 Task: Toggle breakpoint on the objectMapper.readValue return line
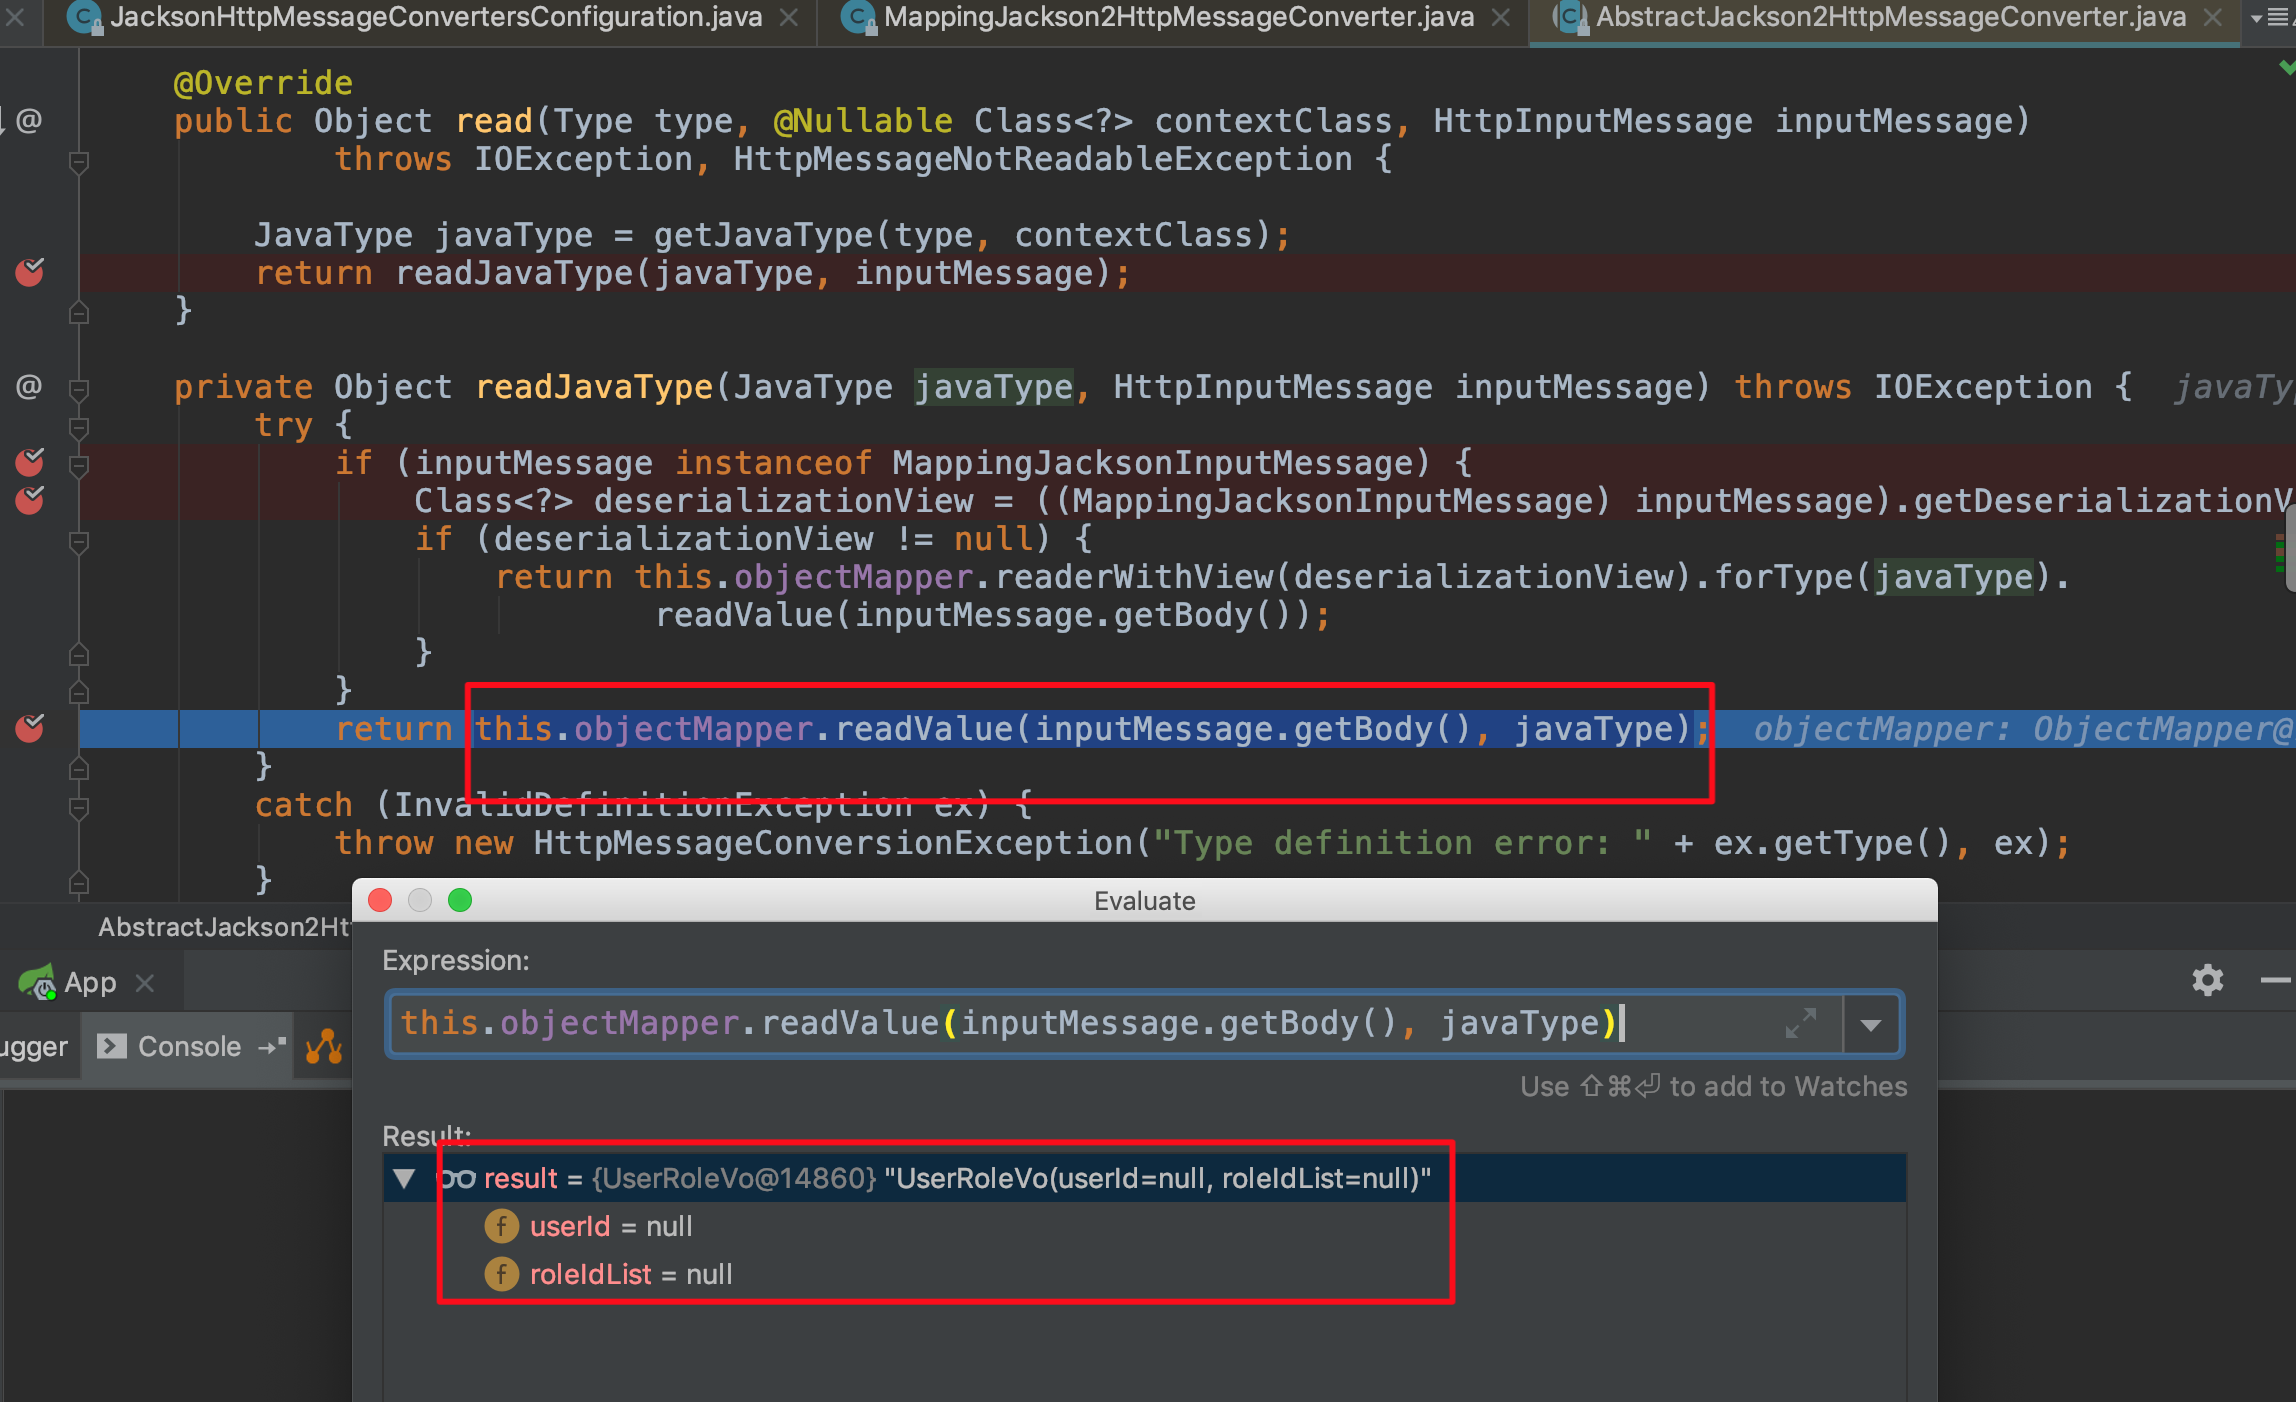point(30,729)
